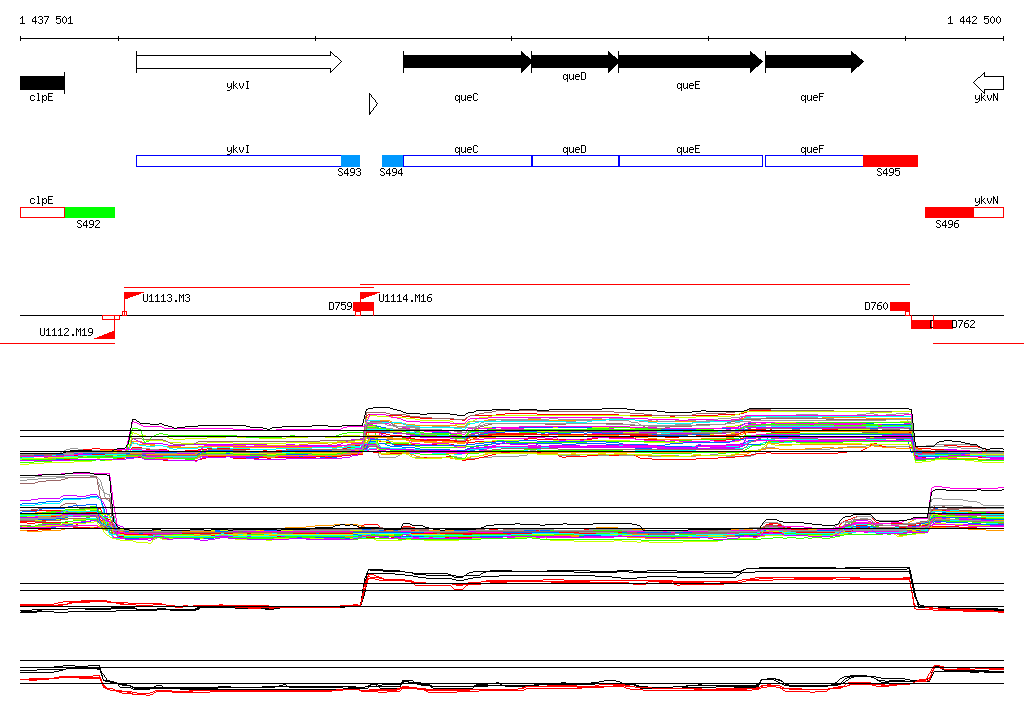
Task: Click the 'U1114.M16' label text
Action: [x=406, y=298]
